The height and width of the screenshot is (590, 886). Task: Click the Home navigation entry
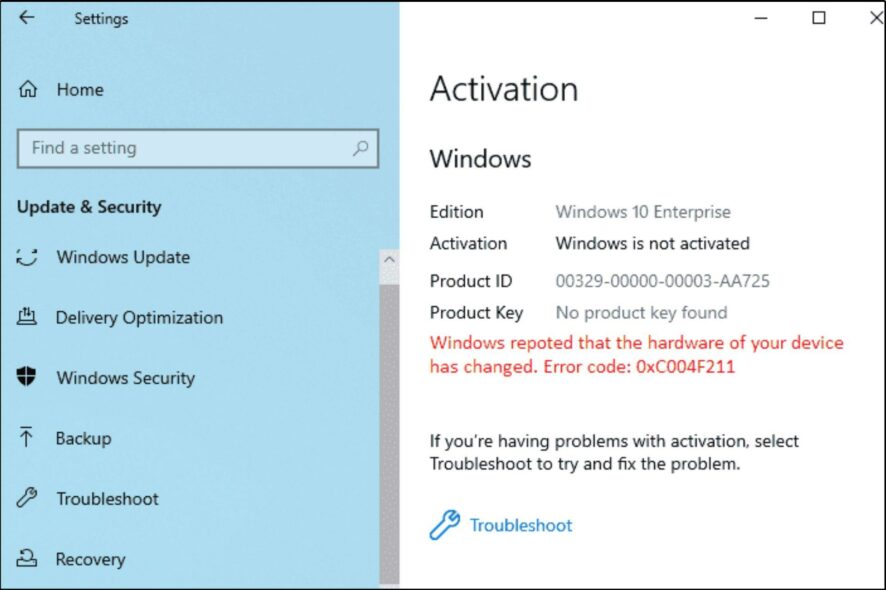79,90
